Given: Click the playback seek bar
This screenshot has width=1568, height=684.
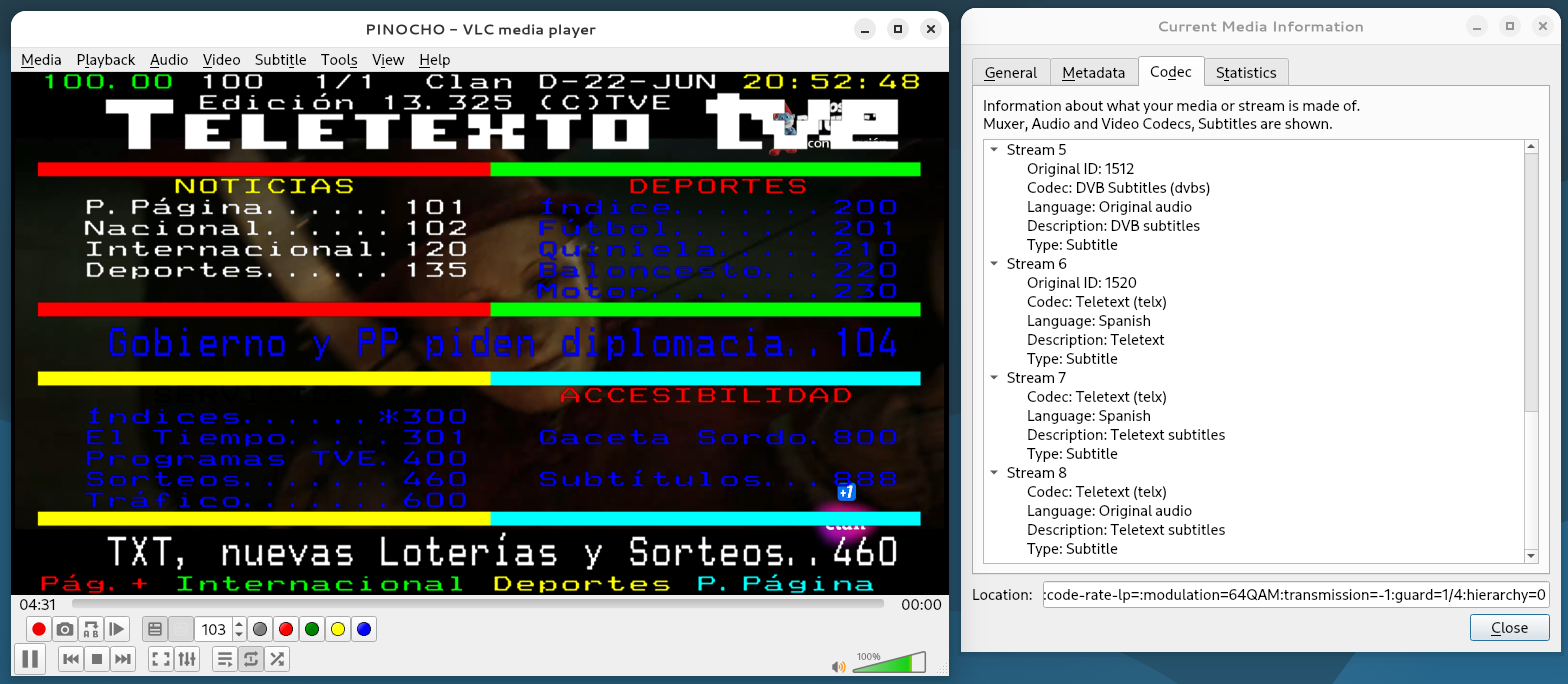Looking at the screenshot, I should (478, 604).
